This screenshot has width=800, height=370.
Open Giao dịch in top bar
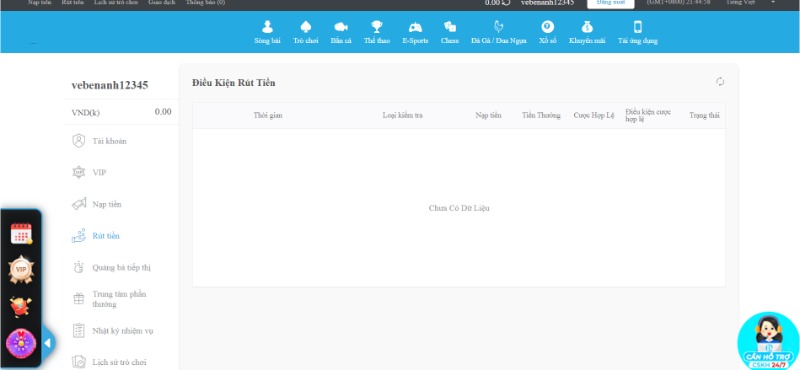pyautogui.click(x=162, y=3)
